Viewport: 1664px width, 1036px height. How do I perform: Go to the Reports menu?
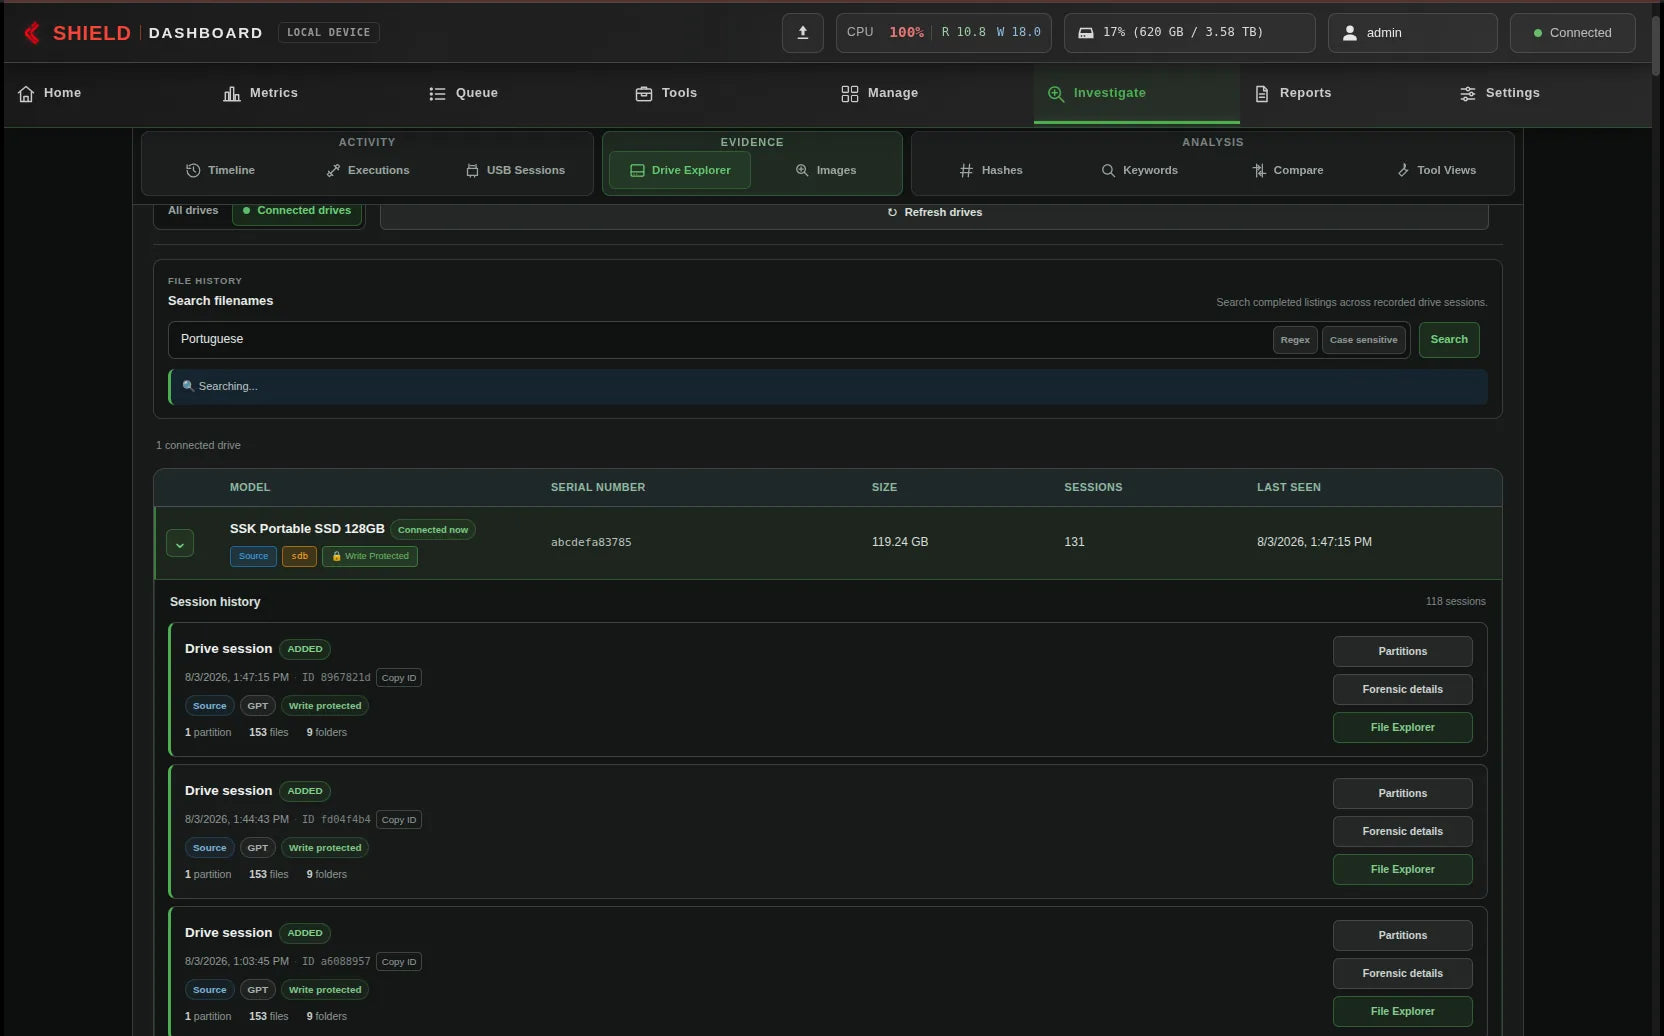[x=1292, y=94]
